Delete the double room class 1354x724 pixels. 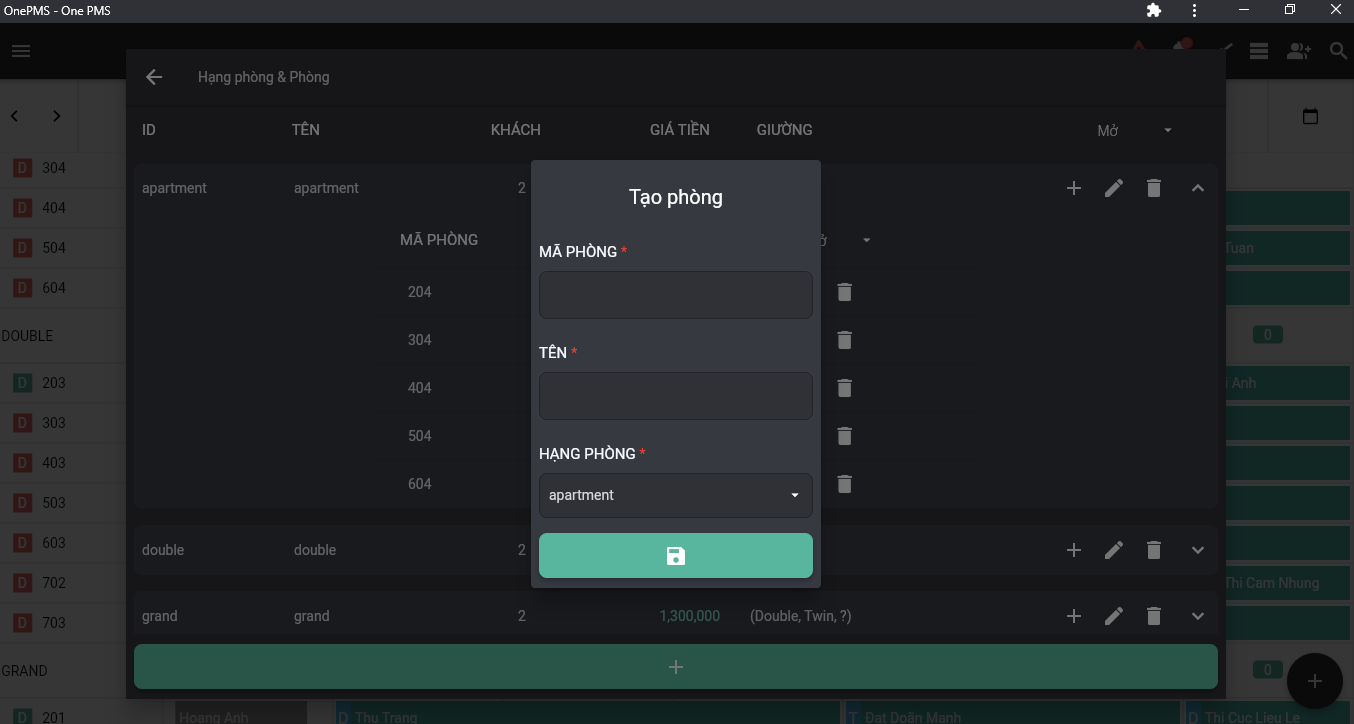pos(1154,550)
